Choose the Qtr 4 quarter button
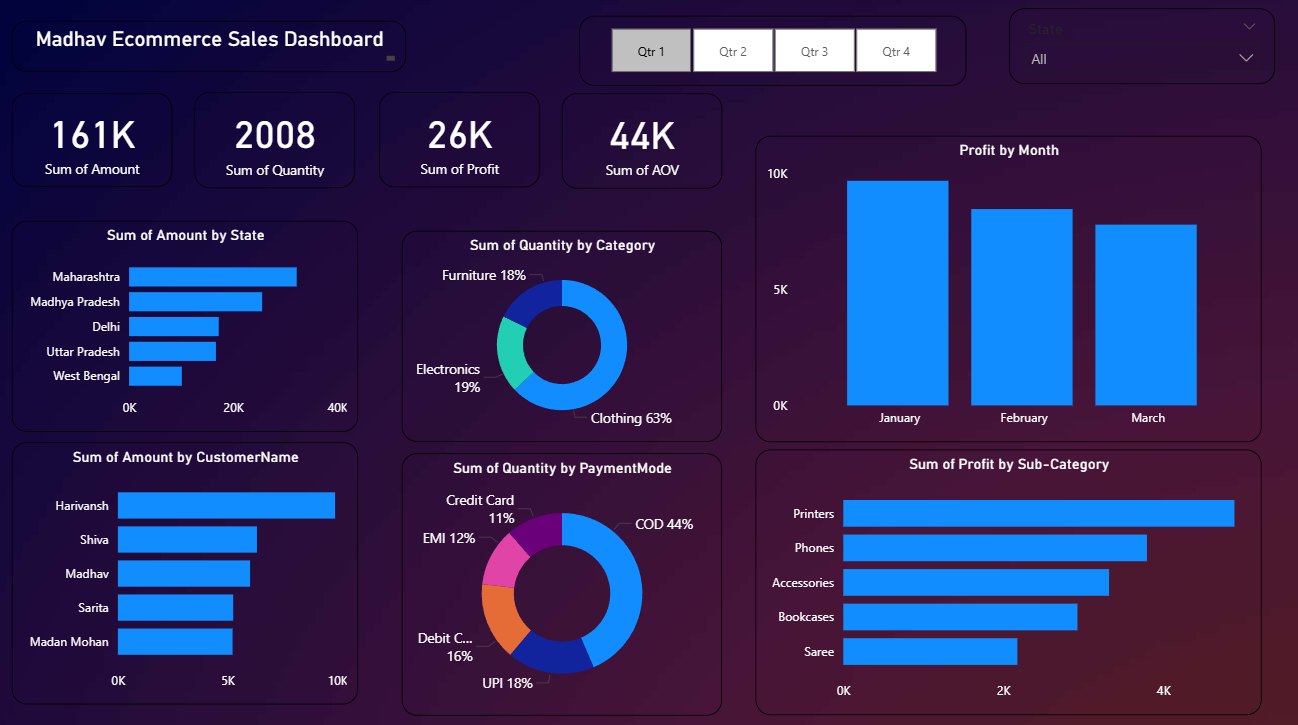This screenshot has height=725, width=1298. (896, 51)
